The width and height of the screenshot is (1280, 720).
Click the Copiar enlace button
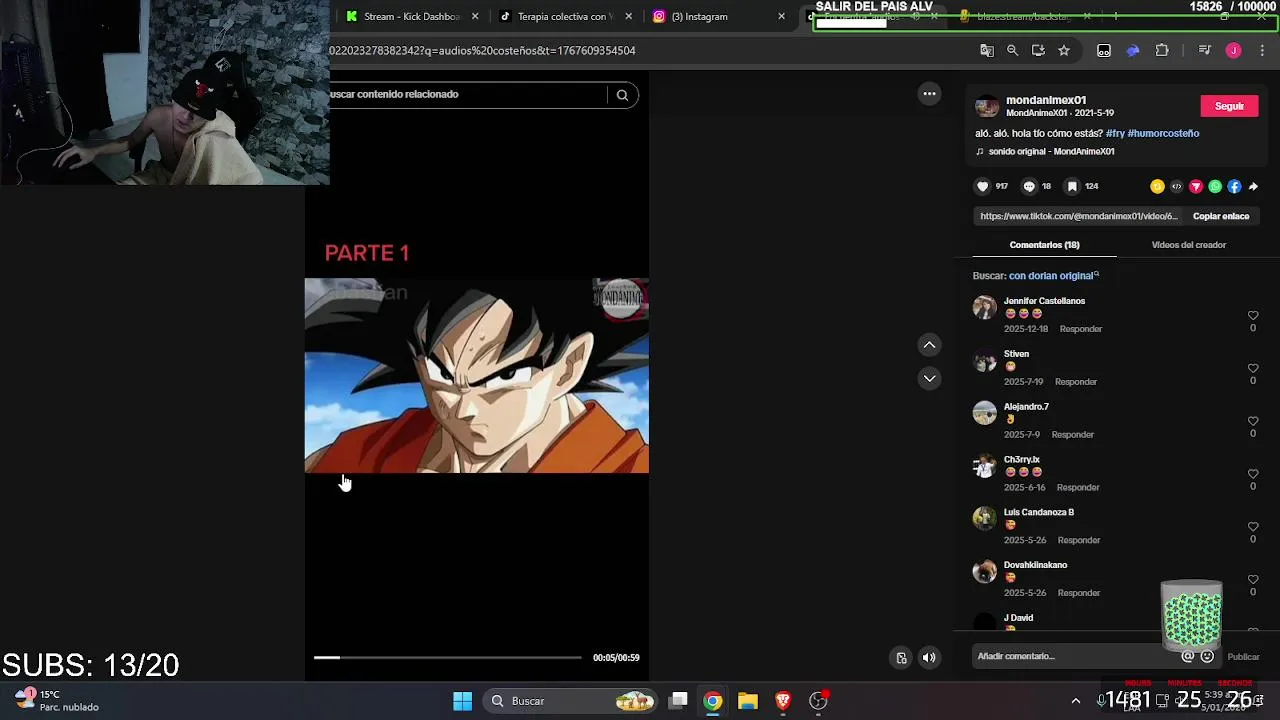[1221, 216]
